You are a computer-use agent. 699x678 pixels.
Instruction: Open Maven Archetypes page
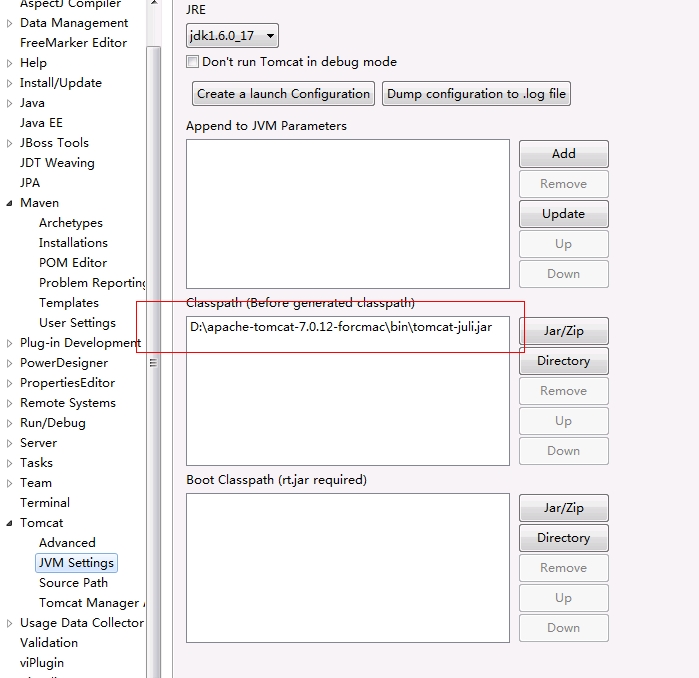[71, 223]
